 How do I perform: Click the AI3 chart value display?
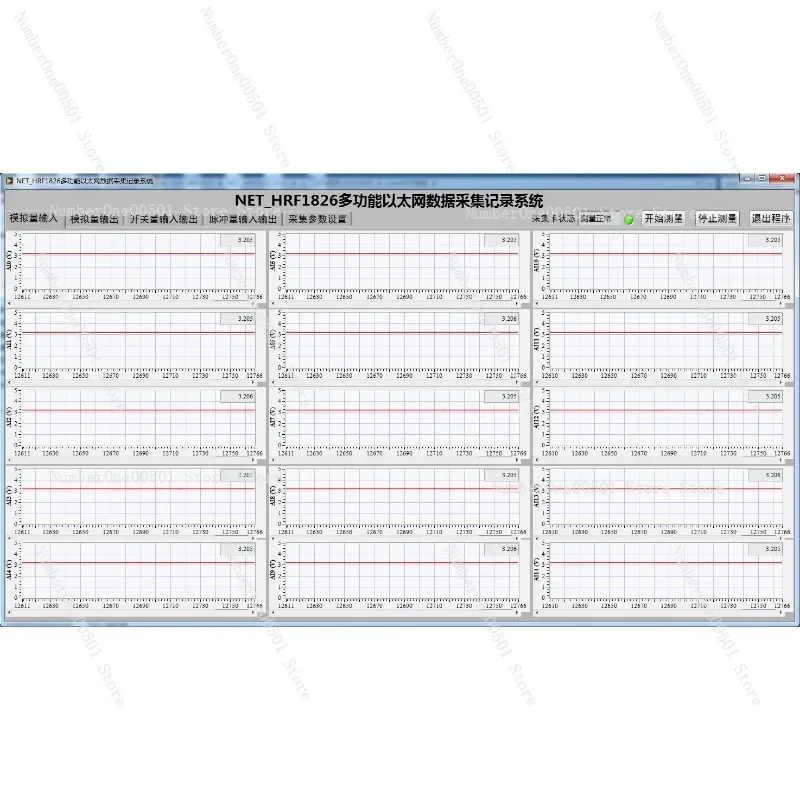pyautogui.click(x=237, y=475)
